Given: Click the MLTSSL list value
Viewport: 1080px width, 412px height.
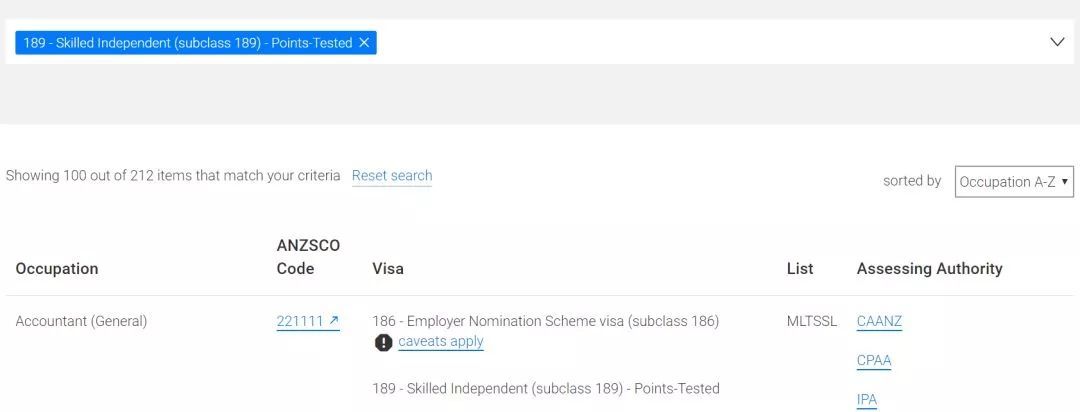Looking at the screenshot, I should pos(812,321).
